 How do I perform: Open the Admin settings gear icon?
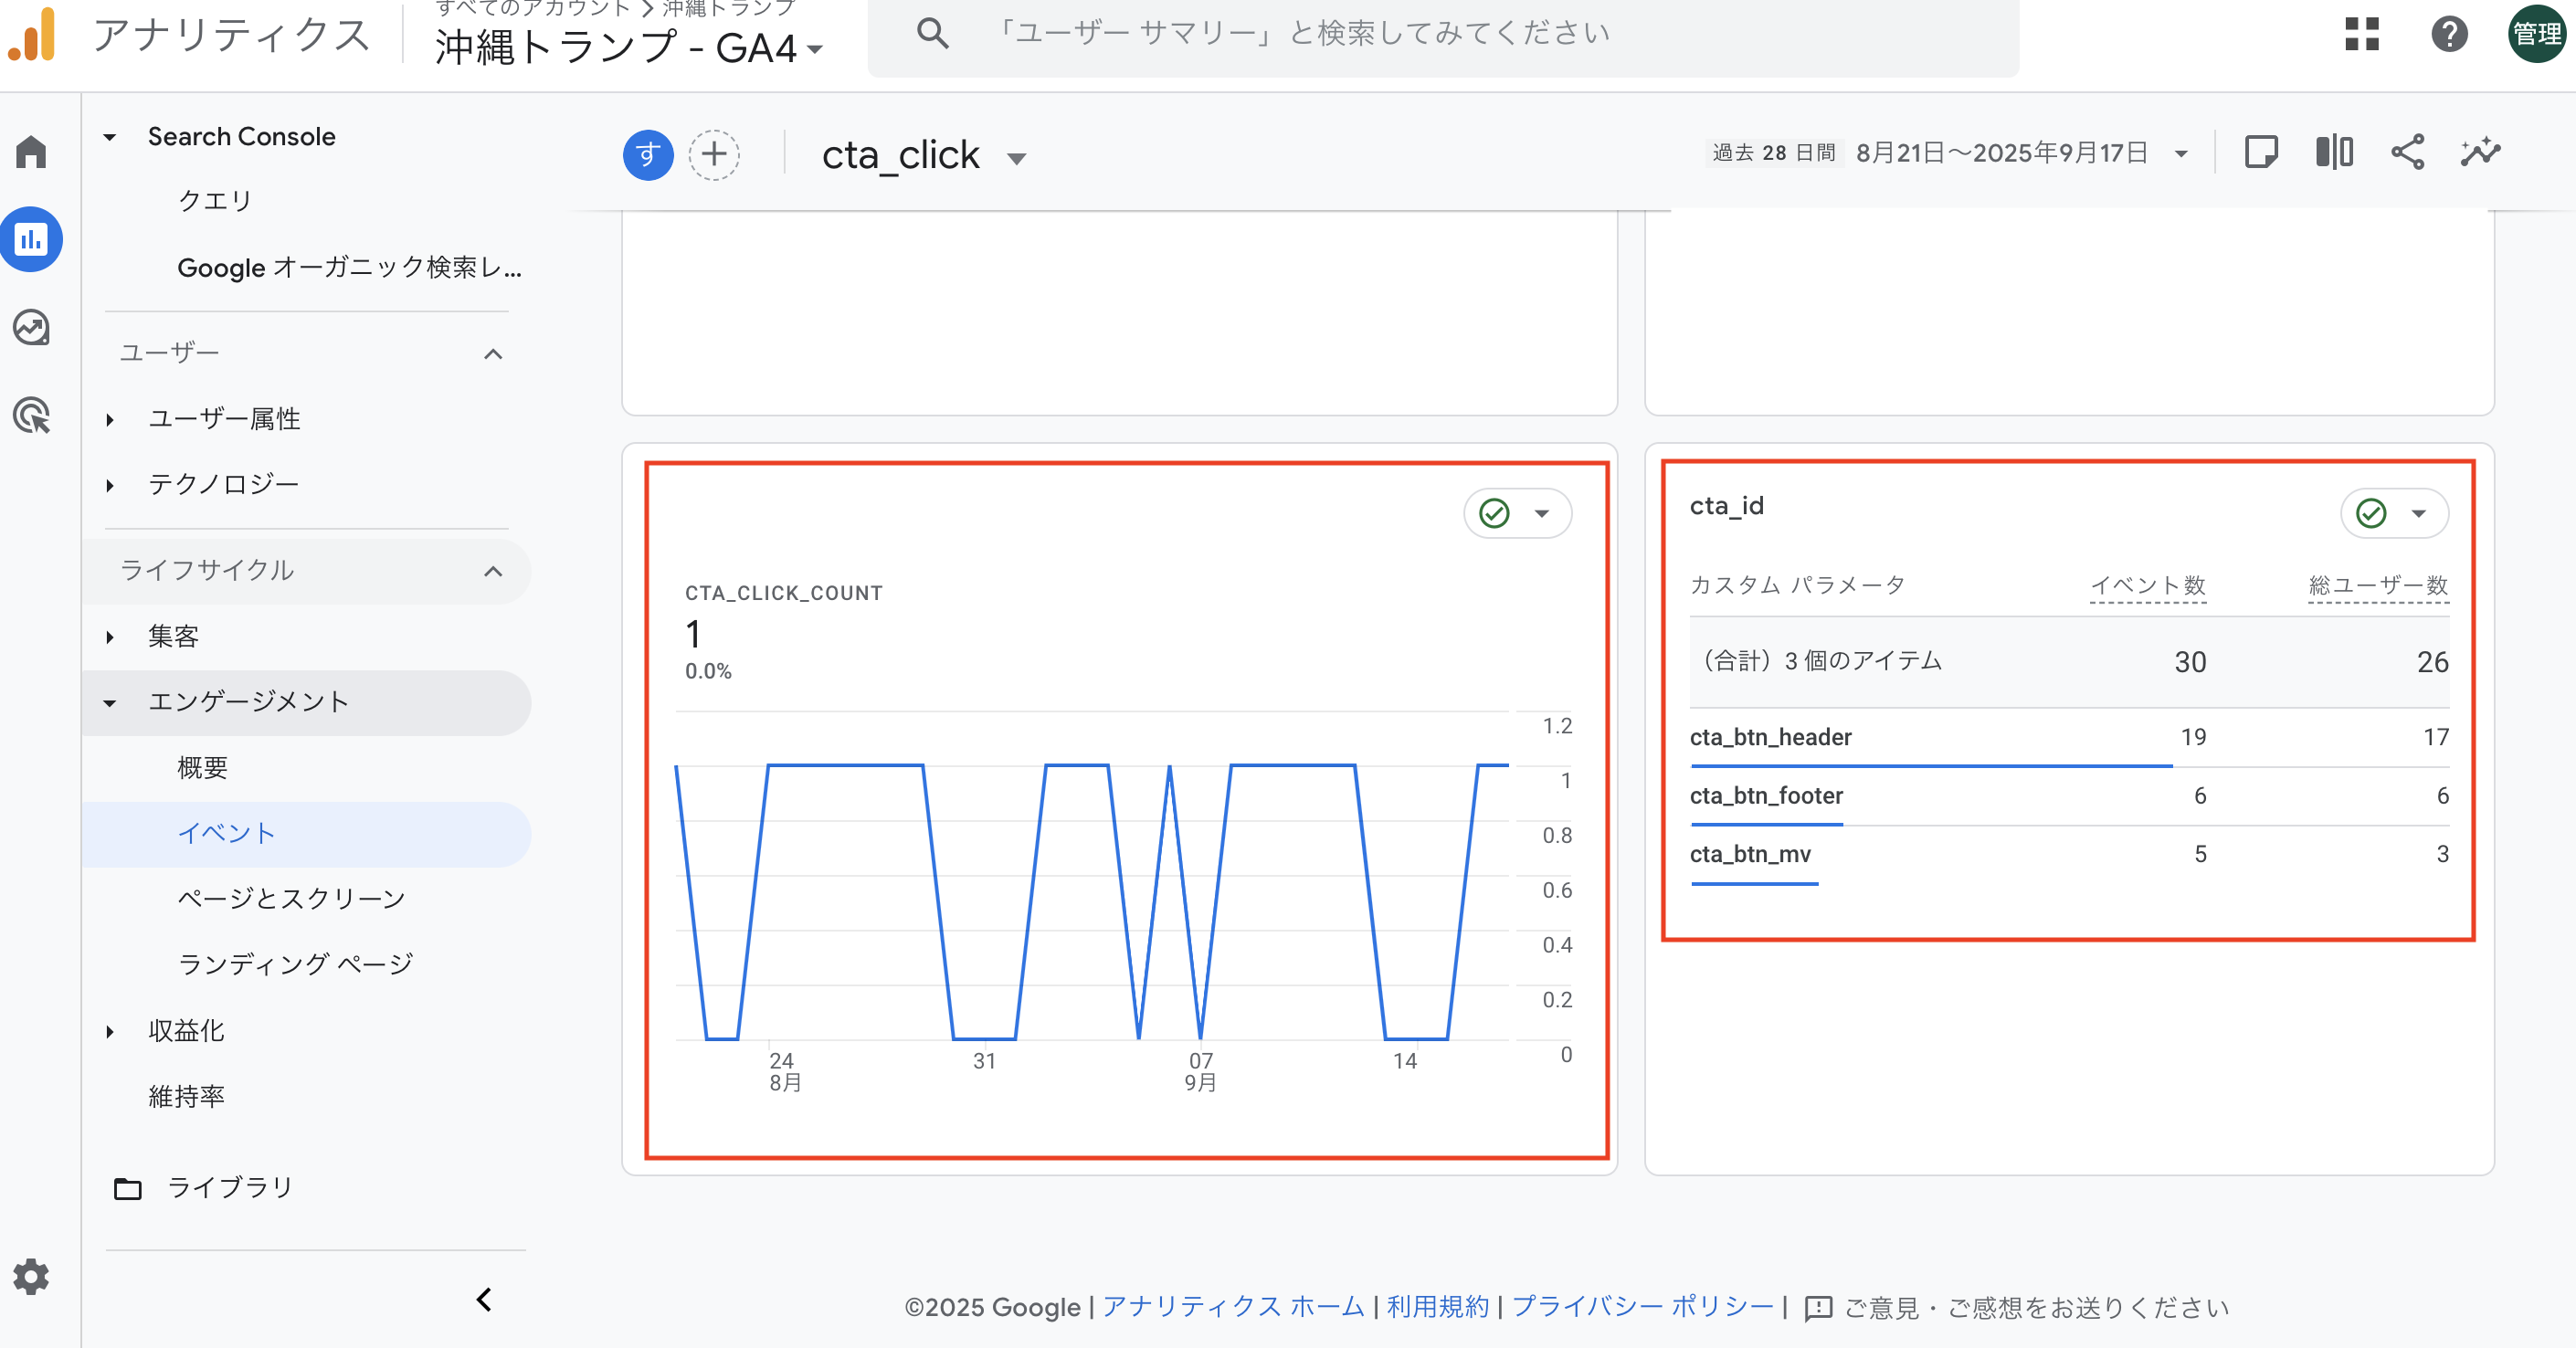pos(31,1276)
